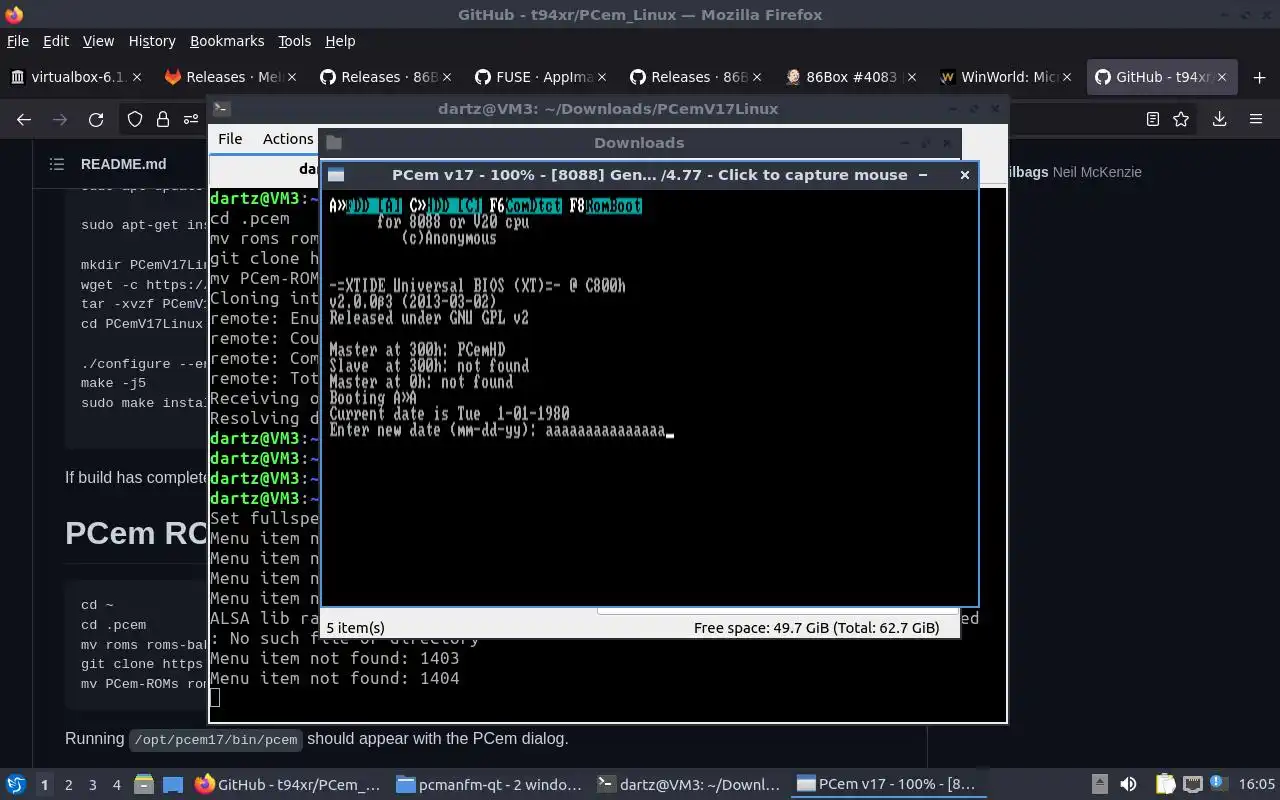Click README.md file heading
This screenshot has height=800, width=1280.
(x=123, y=164)
